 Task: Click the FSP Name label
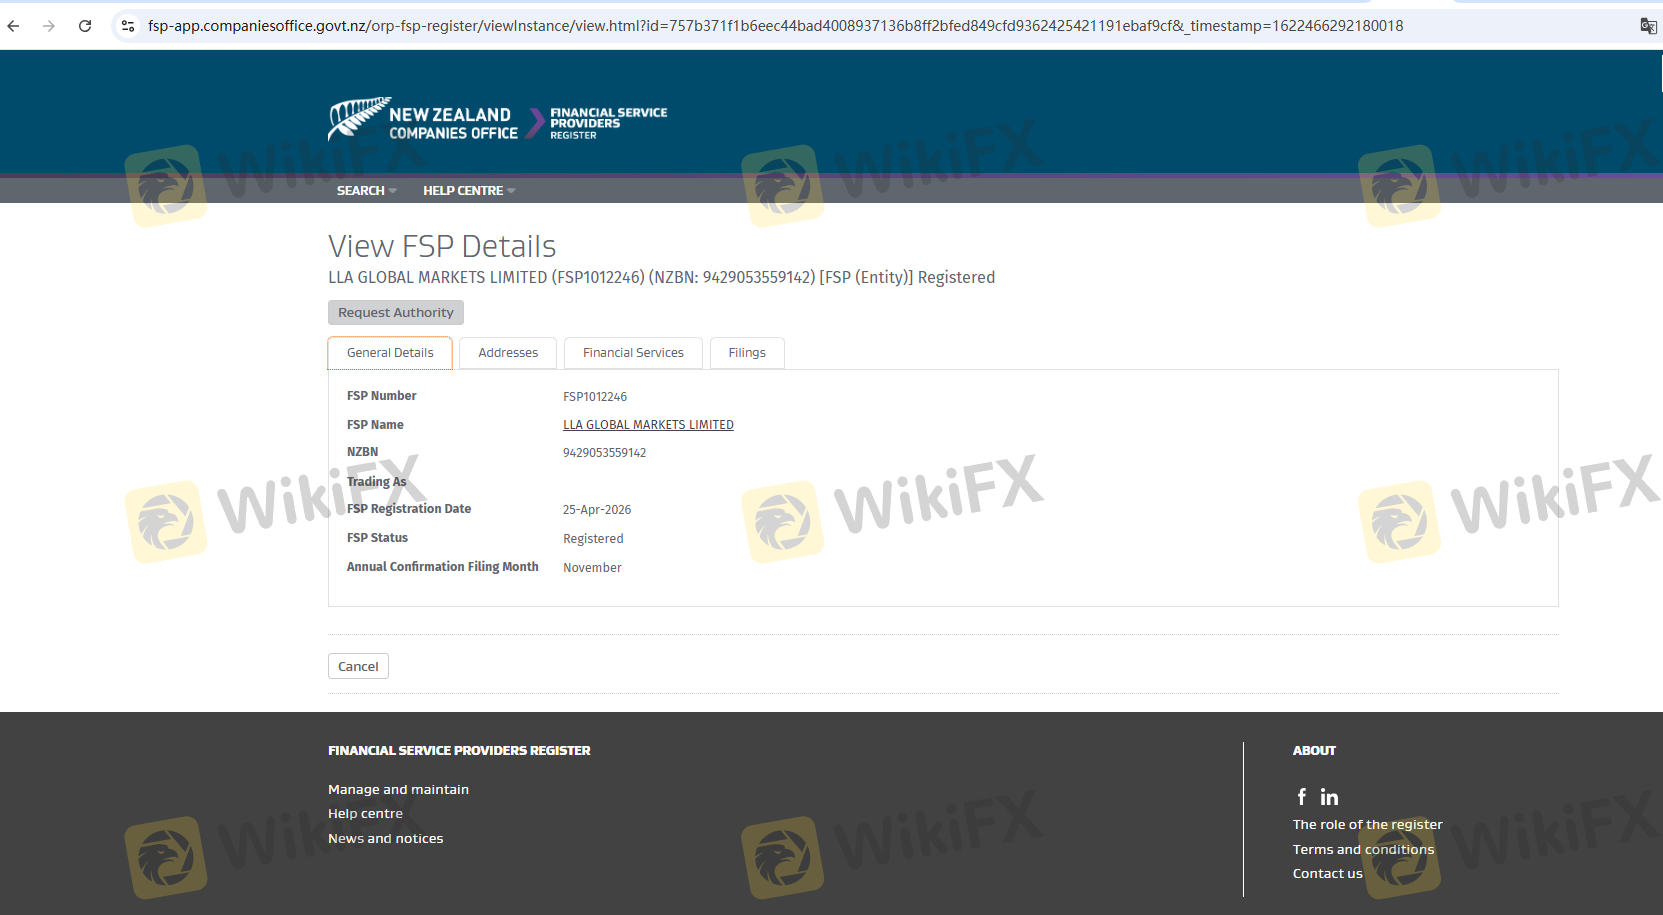pyautogui.click(x=375, y=425)
